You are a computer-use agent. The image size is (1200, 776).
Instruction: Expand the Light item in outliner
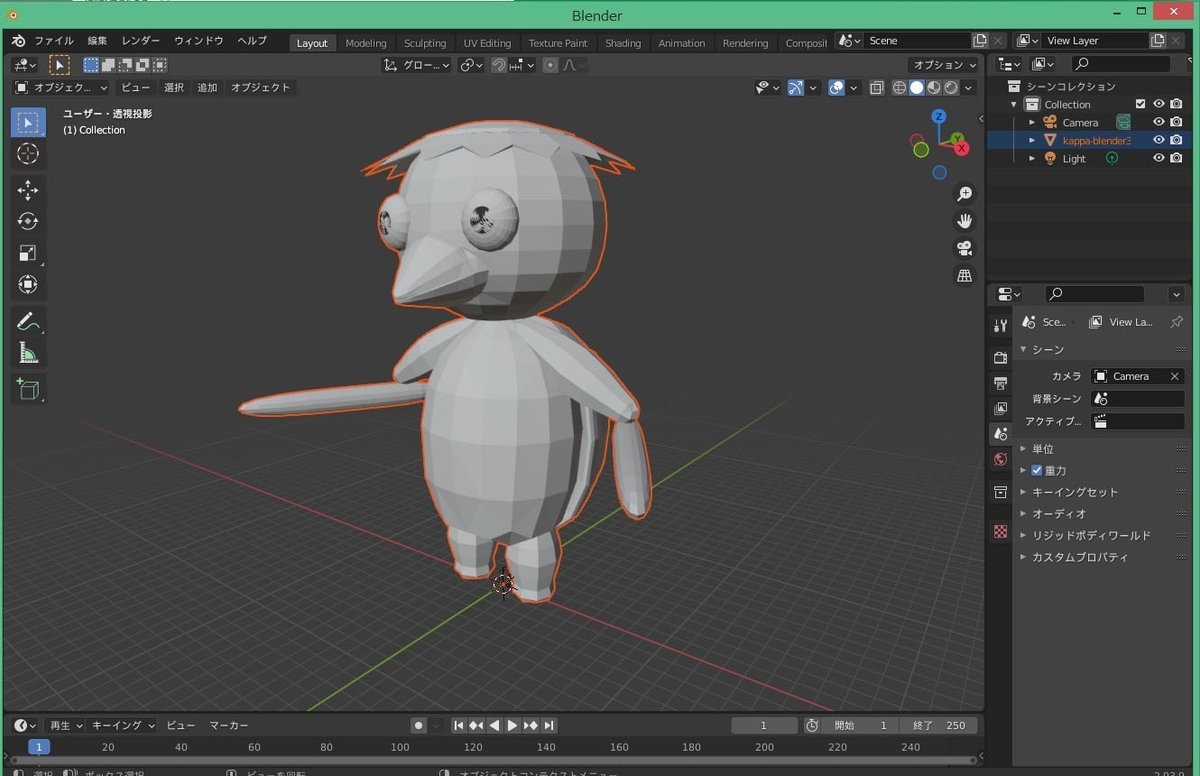tap(1032, 158)
